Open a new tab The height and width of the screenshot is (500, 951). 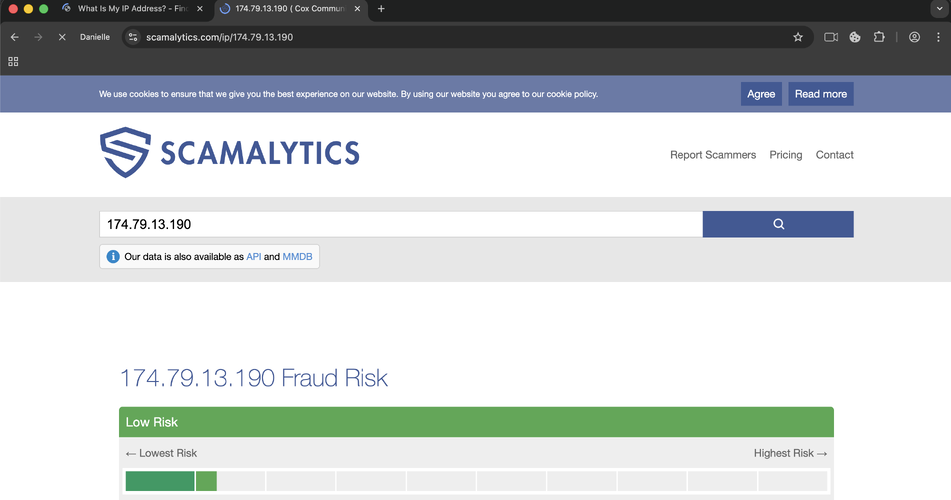click(x=381, y=8)
